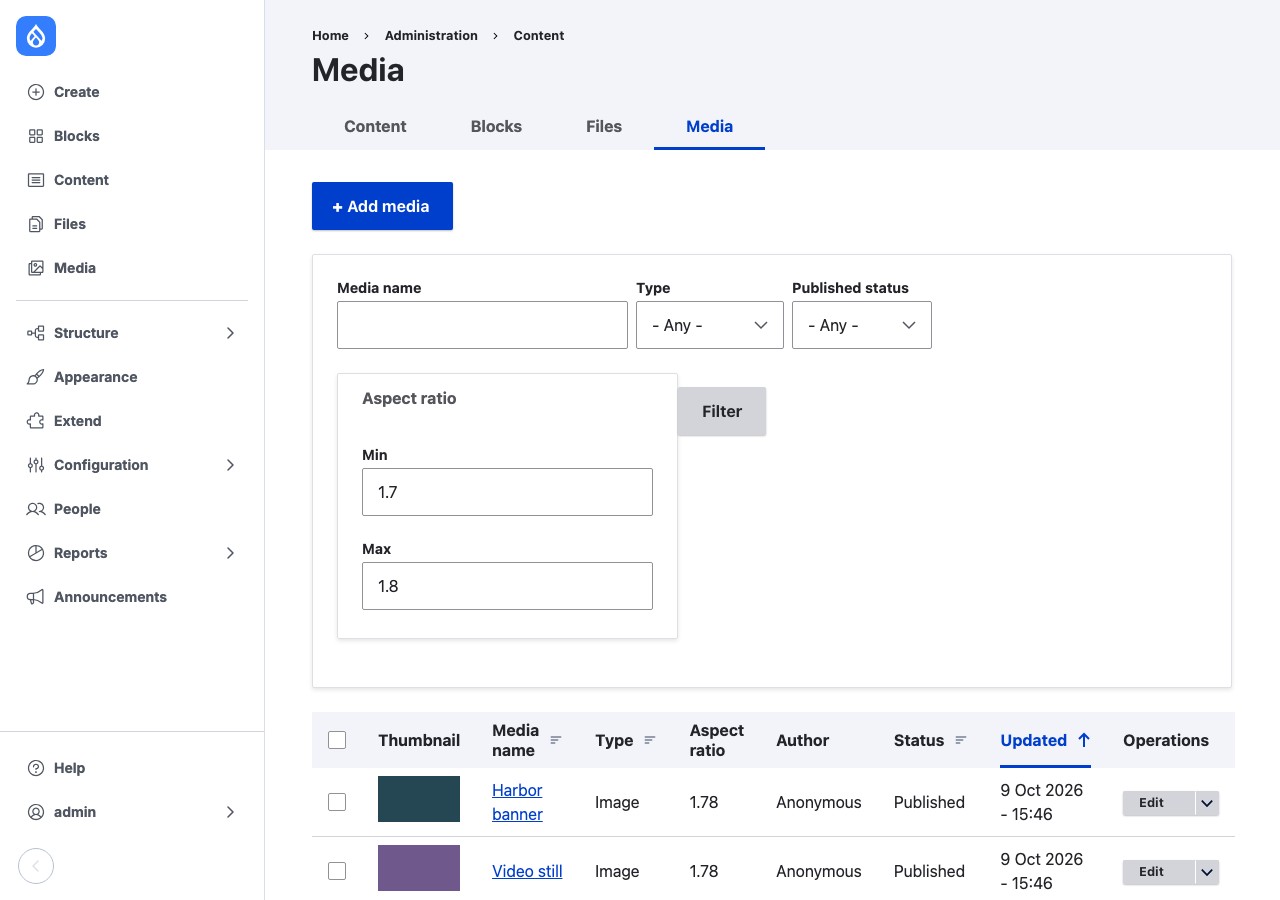The width and height of the screenshot is (1280, 900).
Task: Click the Media image icon in sidebar
Action: pos(36,268)
